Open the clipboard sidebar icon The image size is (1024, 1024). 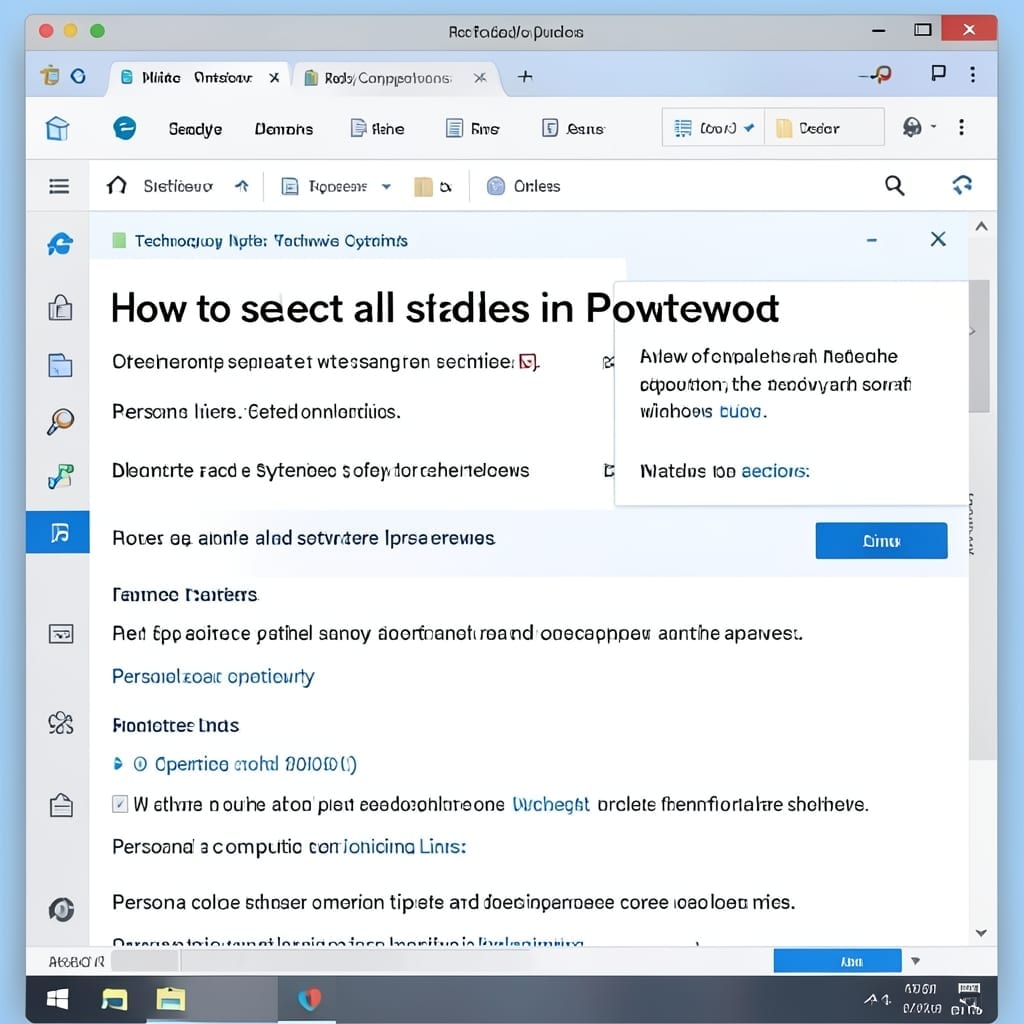point(61,805)
